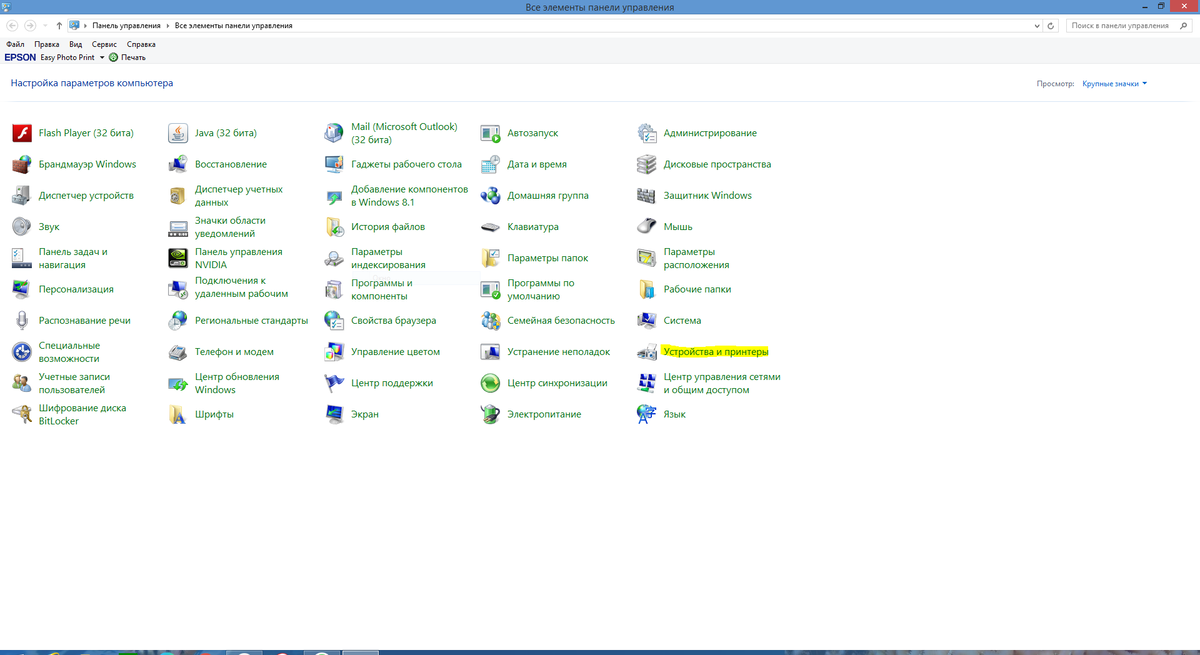The height and width of the screenshot is (655, 1200).
Task: Open the Клавиатура icon
Action: [x=490, y=227]
